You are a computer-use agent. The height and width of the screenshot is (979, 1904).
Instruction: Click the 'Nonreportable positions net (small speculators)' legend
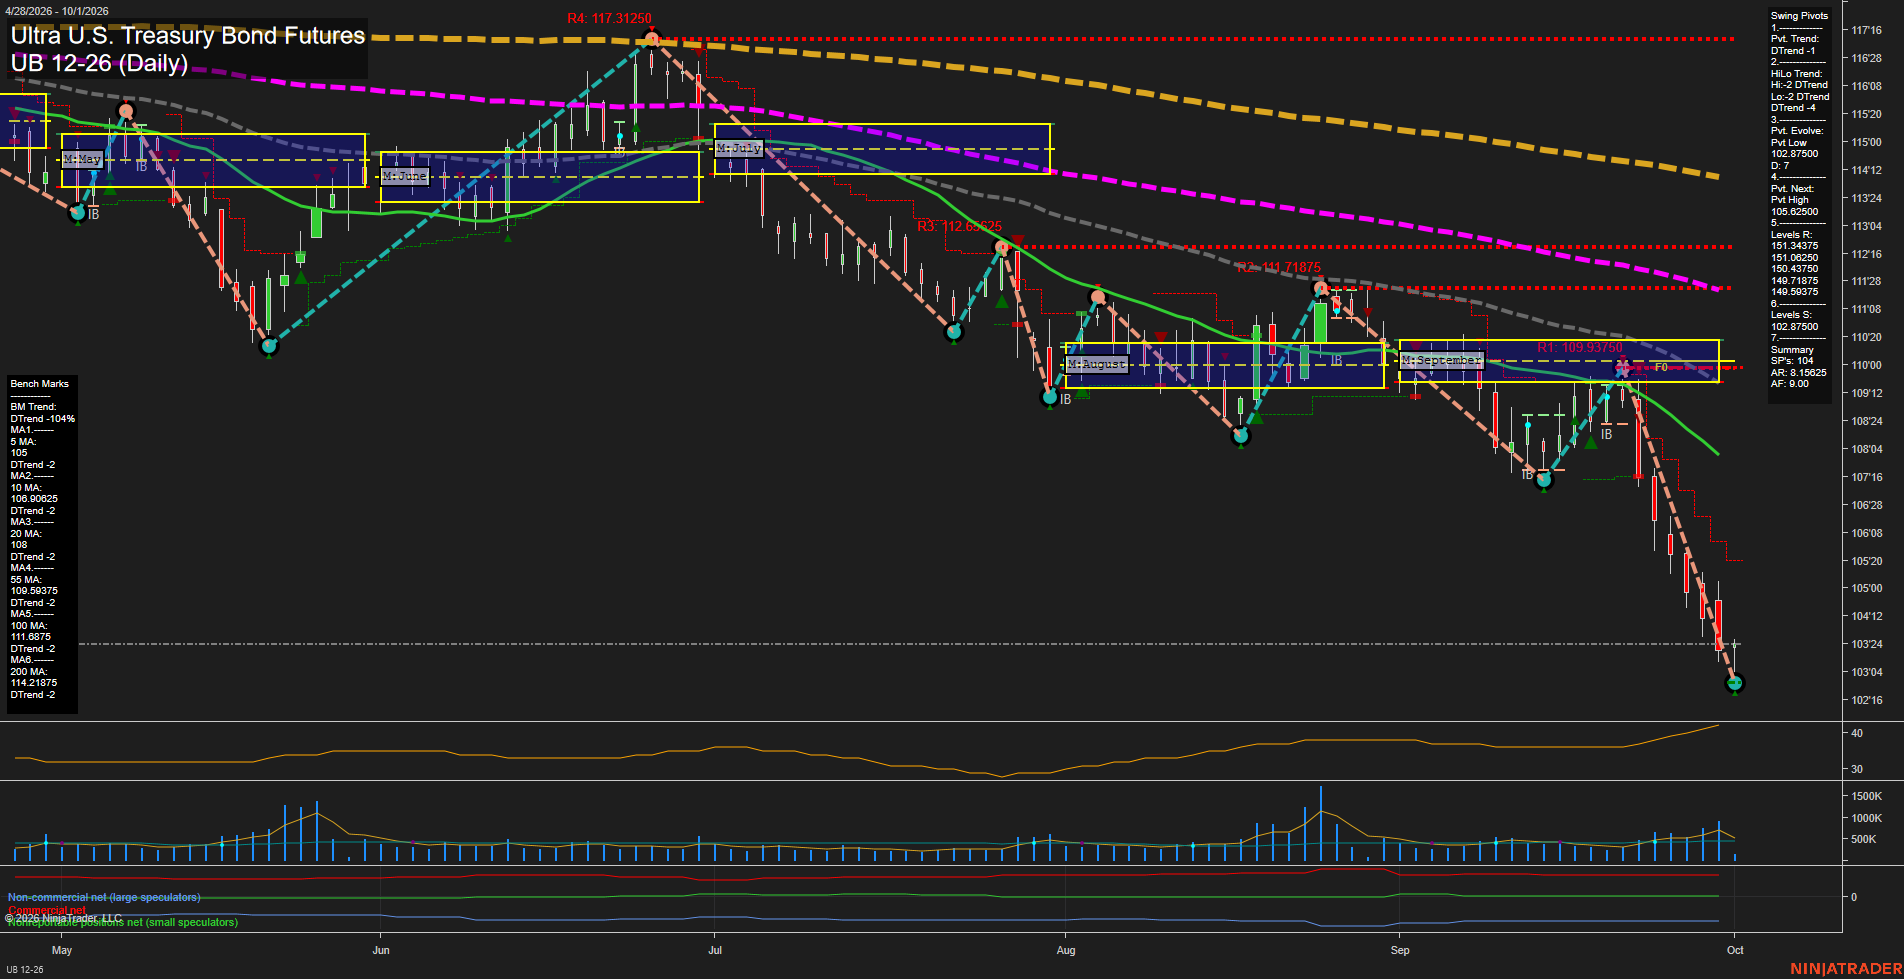tap(123, 922)
